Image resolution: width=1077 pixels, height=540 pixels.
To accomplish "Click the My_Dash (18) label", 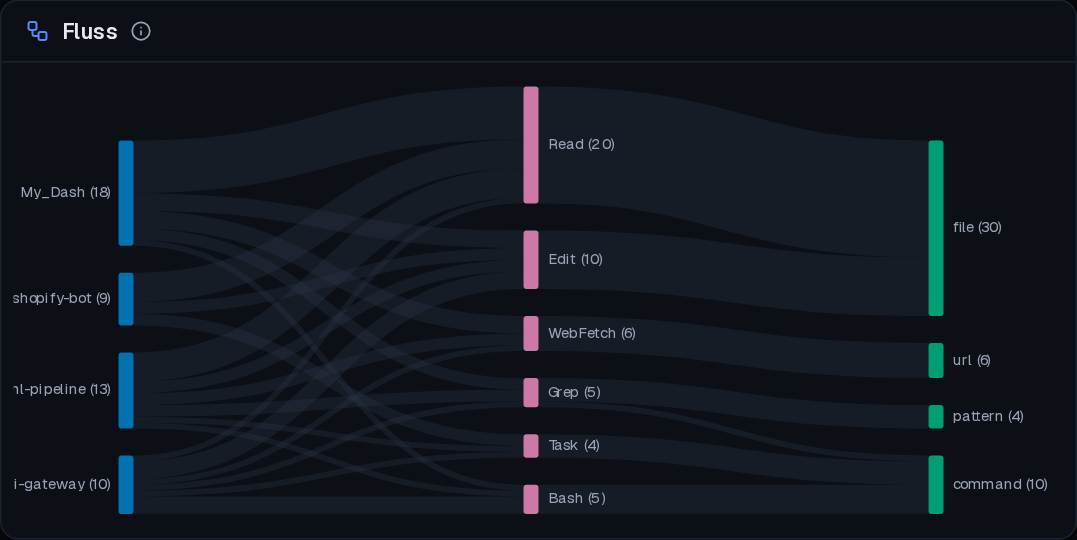I will [x=65, y=192].
